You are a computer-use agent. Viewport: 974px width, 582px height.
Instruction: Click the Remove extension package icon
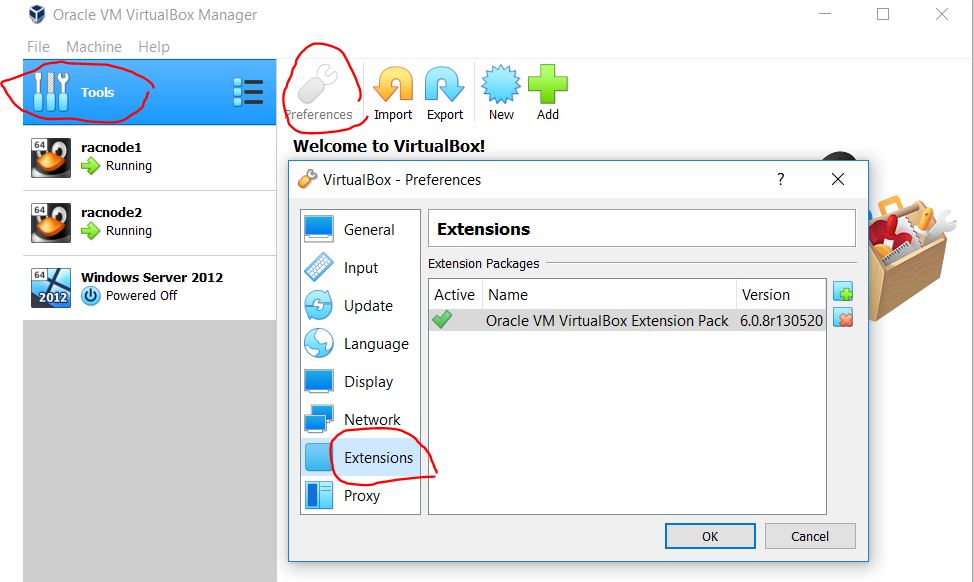(x=844, y=318)
